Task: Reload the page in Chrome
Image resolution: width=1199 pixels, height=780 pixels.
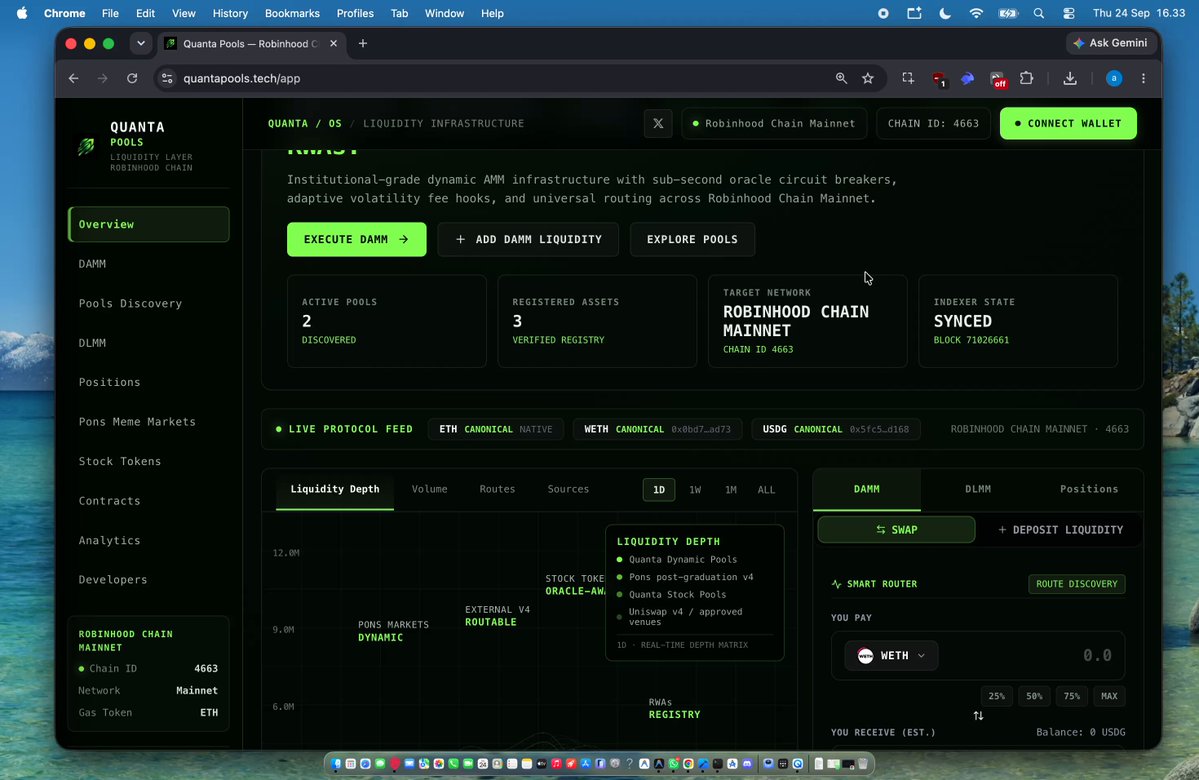Action: click(x=132, y=78)
